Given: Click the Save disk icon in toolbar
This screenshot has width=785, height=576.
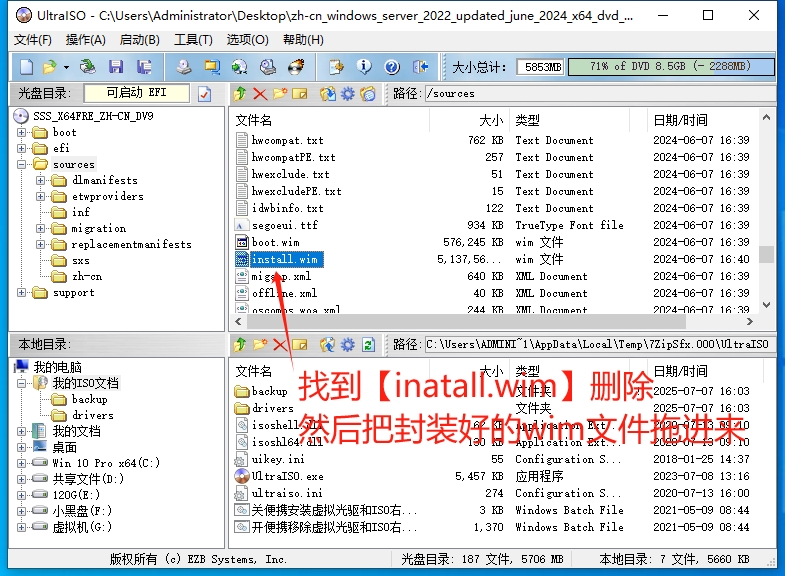Looking at the screenshot, I should point(116,67).
